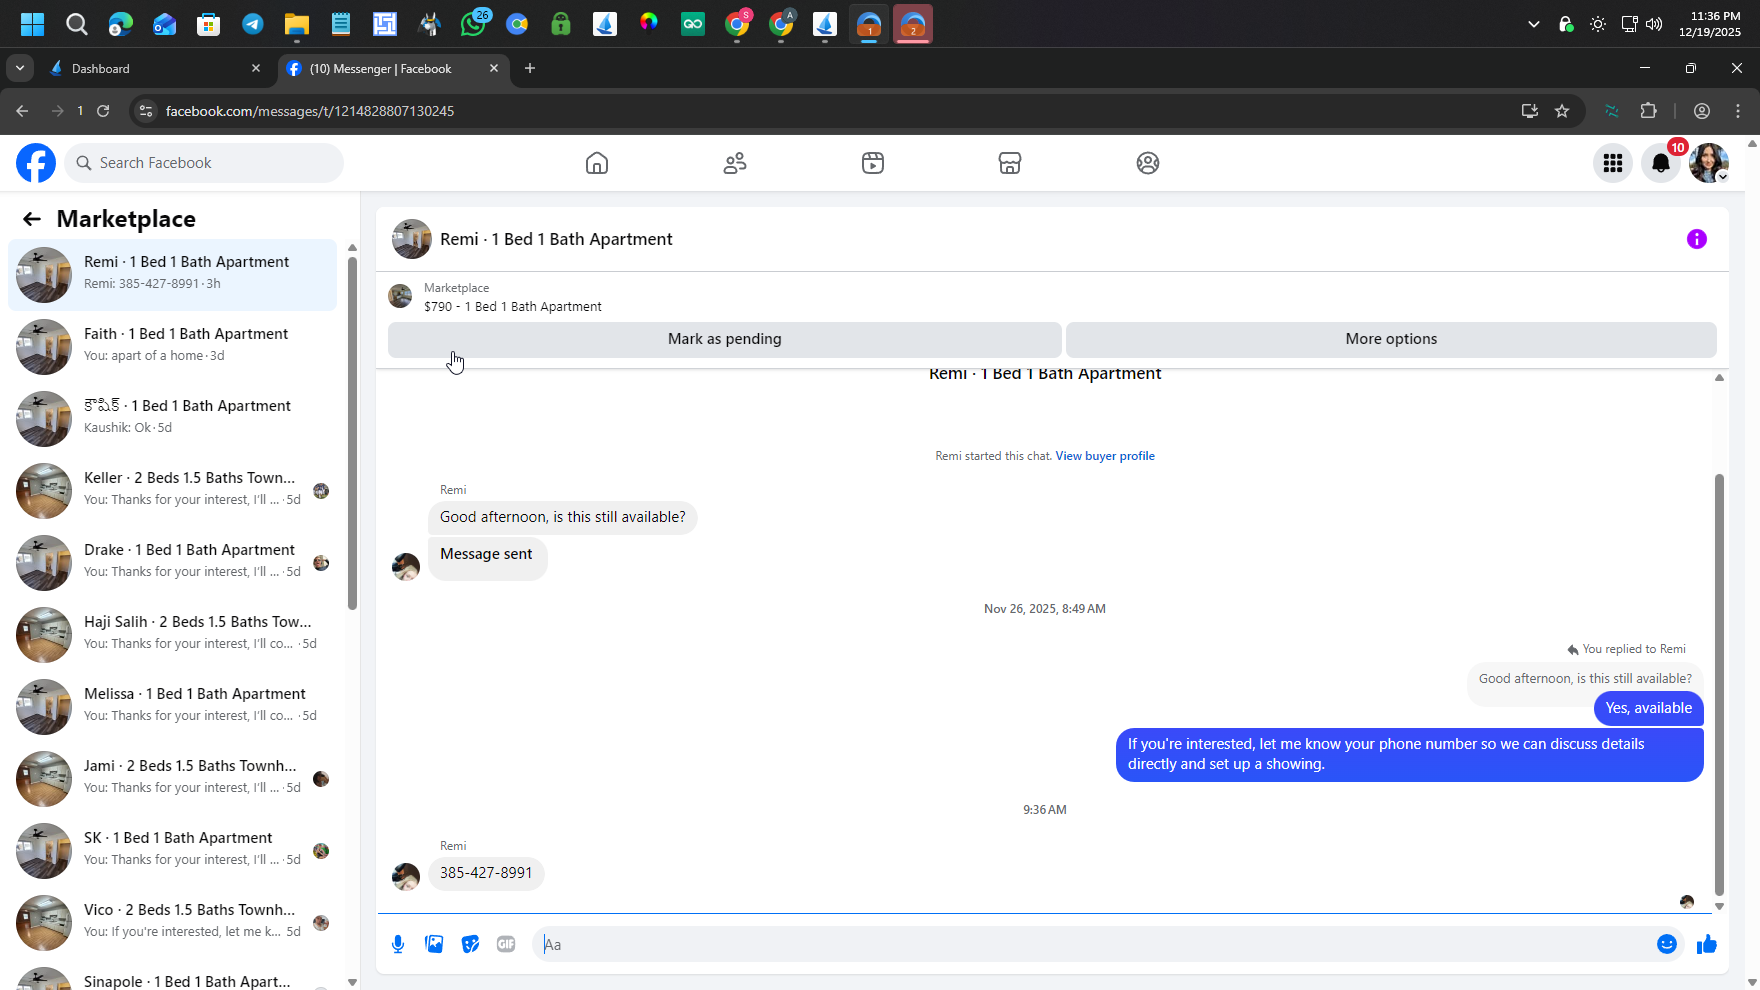The image size is (1760, 990).
Task: Click the 385-427-8991 message bubble
Action: (x=486, y=873)
